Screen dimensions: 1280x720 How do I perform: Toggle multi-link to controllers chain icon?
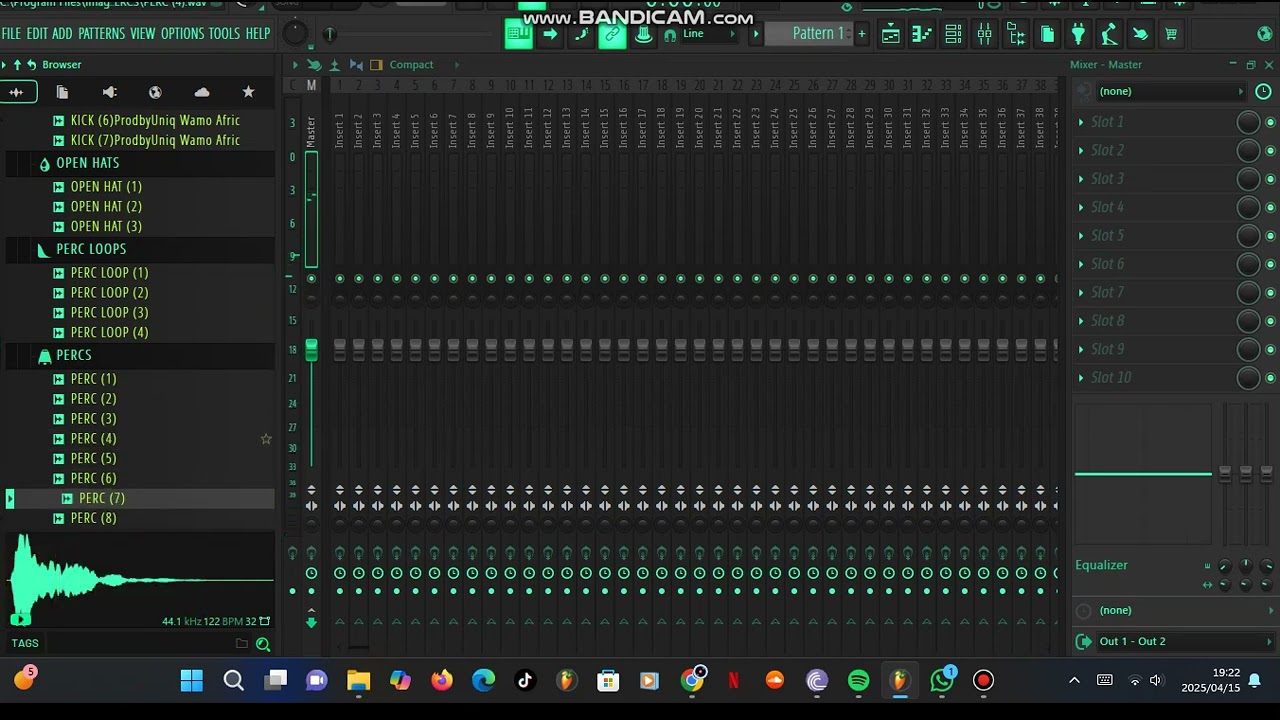[612, 36]
